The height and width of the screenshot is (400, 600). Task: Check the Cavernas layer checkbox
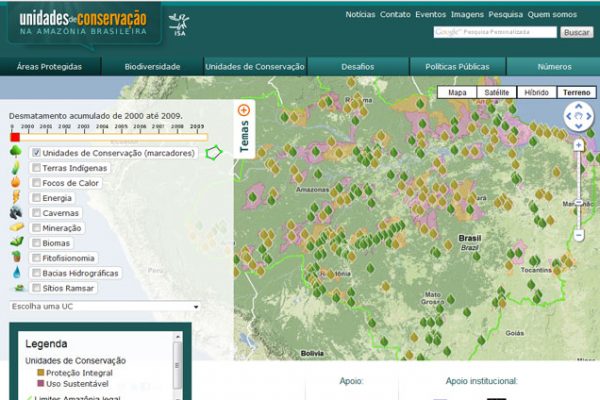[38, 213]
